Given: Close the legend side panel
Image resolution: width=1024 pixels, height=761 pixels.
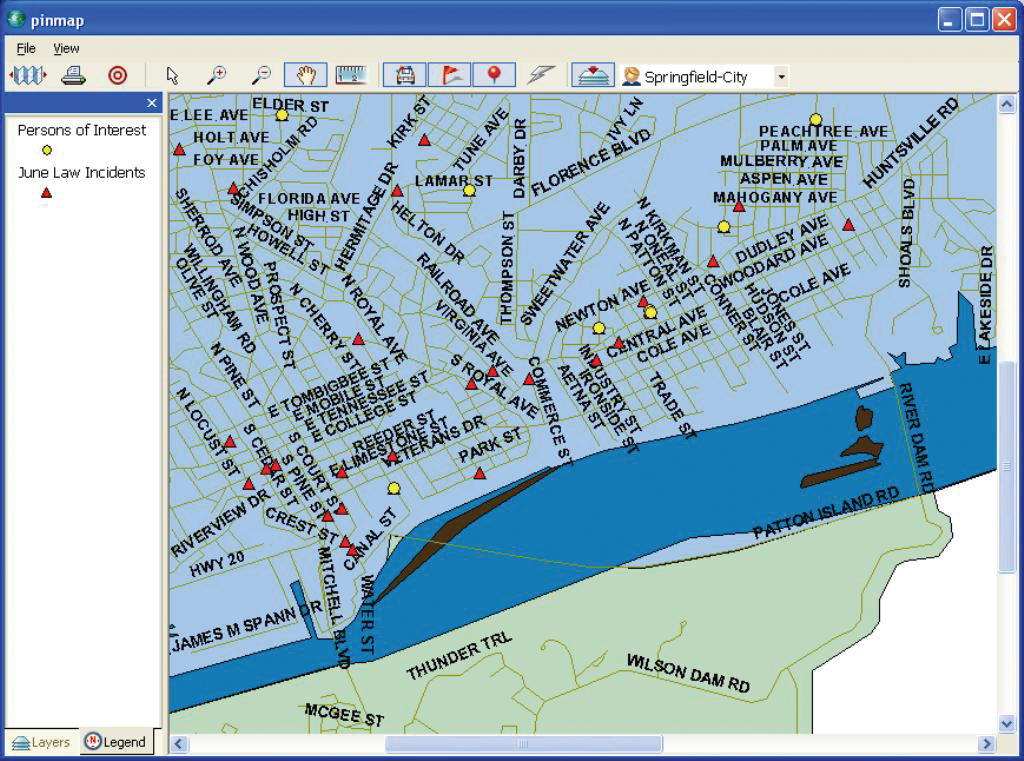Looking at the screenshot, I should pyautogui.click(x=151, y=102).
